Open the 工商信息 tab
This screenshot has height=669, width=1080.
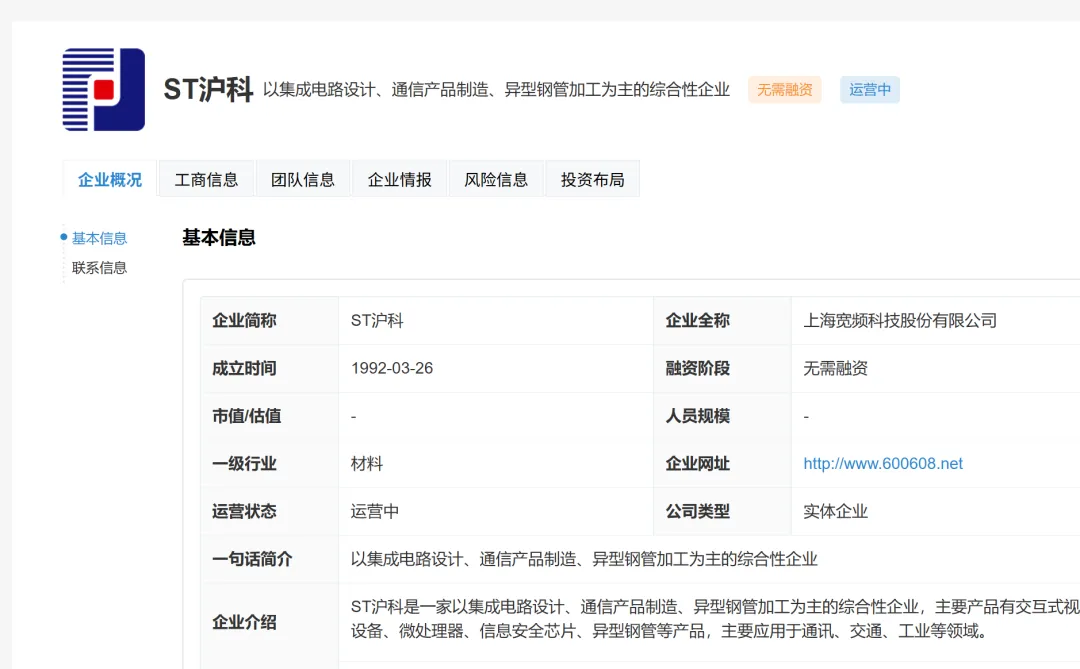click(206, 179)
